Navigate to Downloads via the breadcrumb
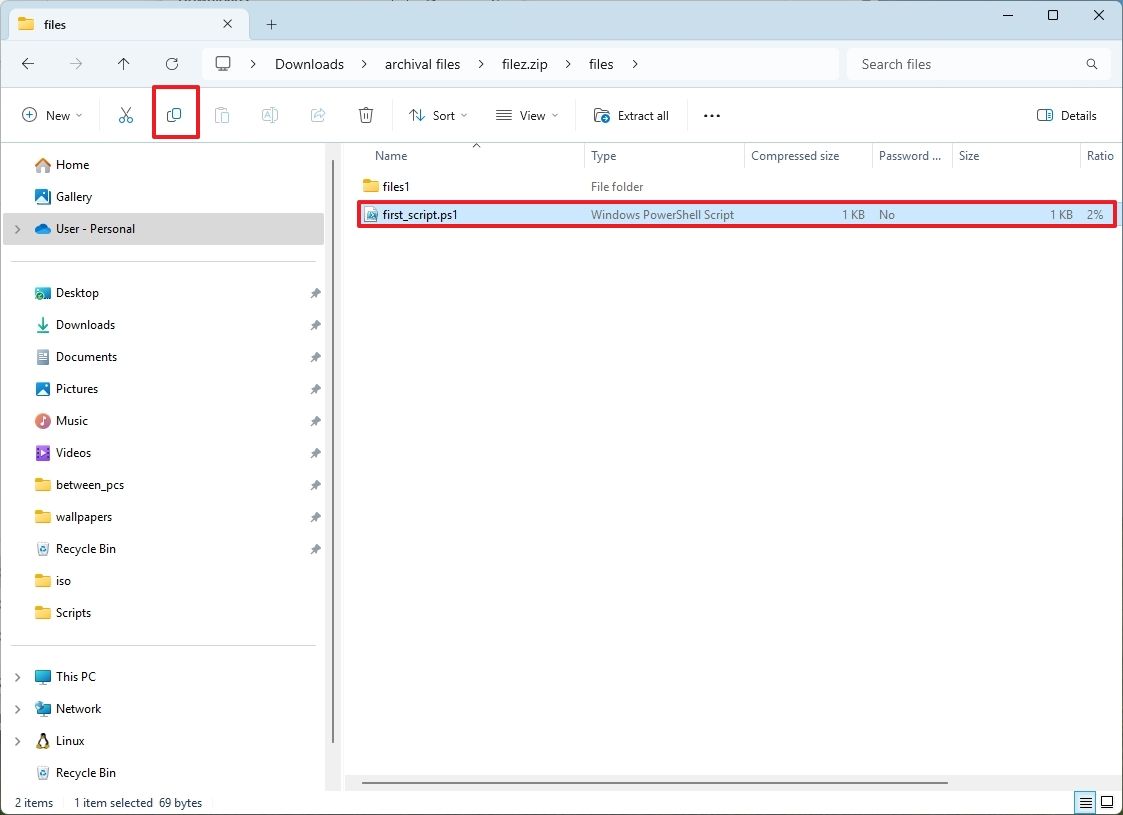1123x815 pixels. click(x=308, y=63)
